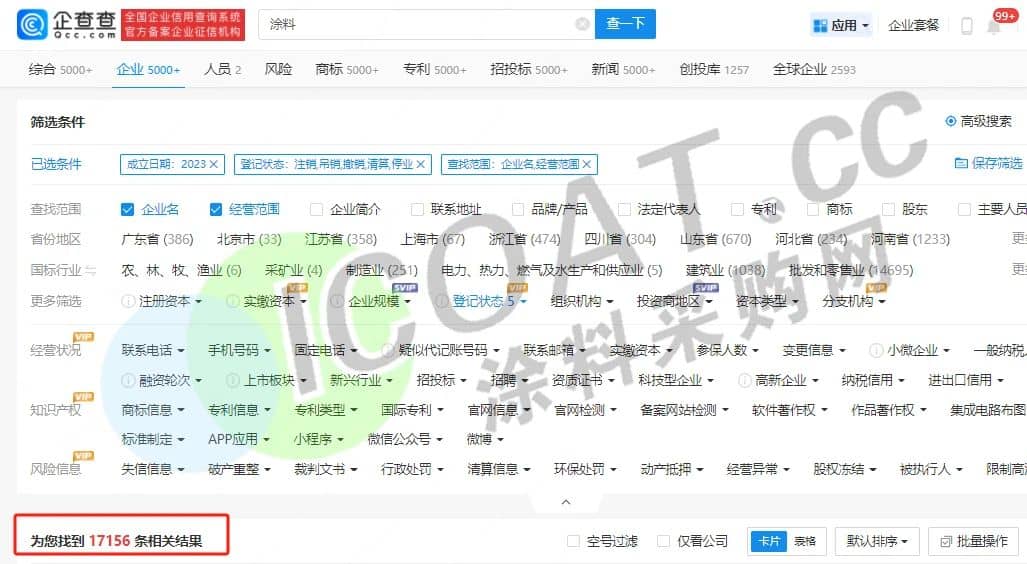Click the info icon beside 注册资本
This screenshot has width=1027, height=564.
pyautogui.click(x=128, y=301)
